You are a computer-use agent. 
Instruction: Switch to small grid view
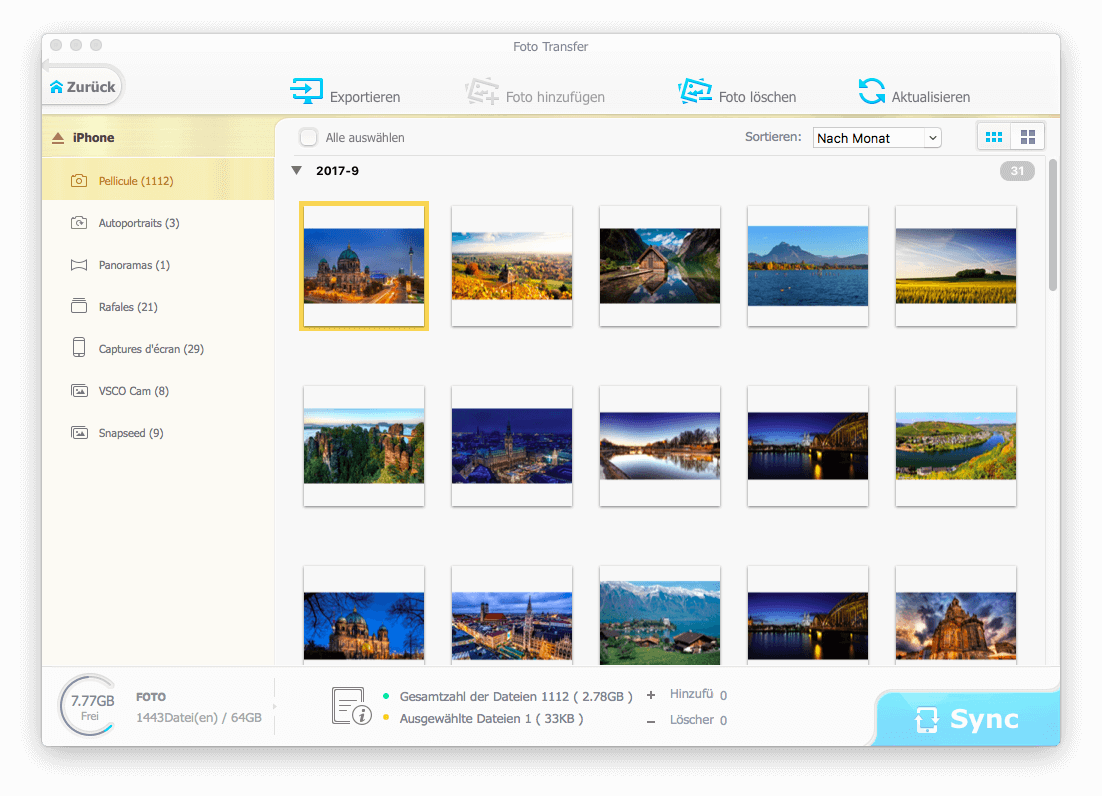coord(994,137)
